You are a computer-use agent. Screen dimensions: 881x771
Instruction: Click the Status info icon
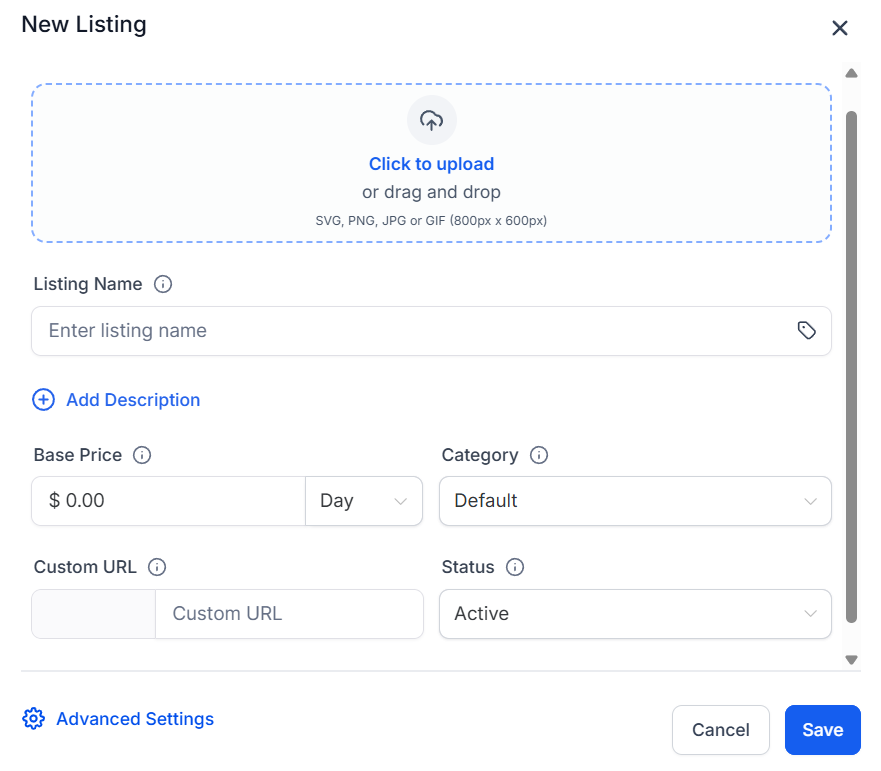point(515,567)
